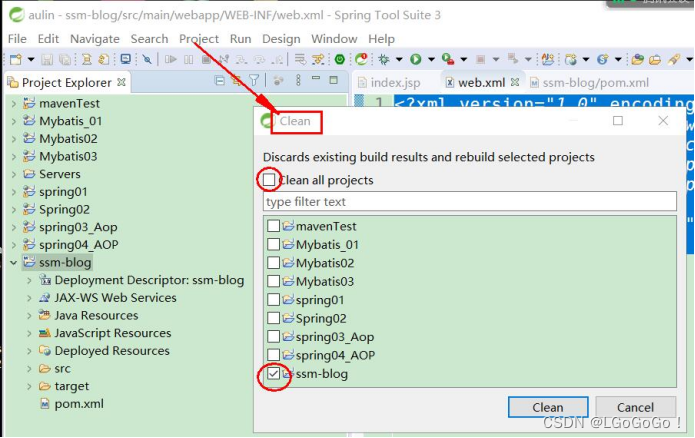
Task: Select the Deployed Resources node
Action: click(105, 351)
